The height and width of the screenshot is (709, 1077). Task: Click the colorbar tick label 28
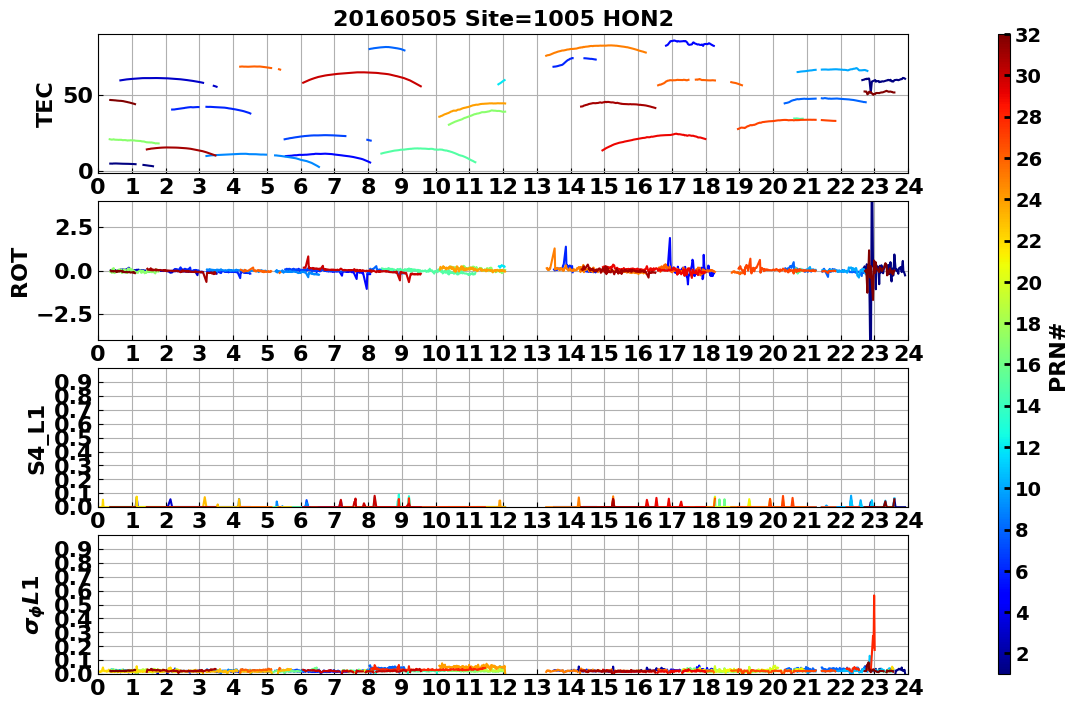coord(1028,117)
